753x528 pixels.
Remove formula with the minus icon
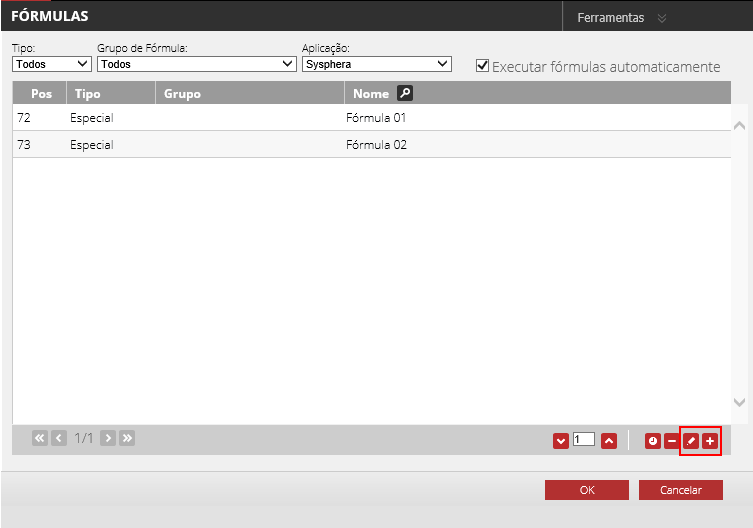672,441
